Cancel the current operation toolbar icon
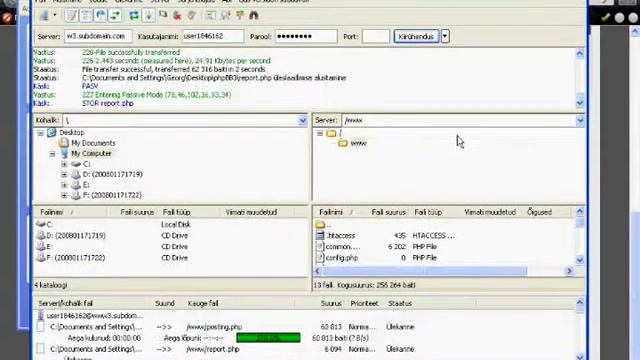 163,16
